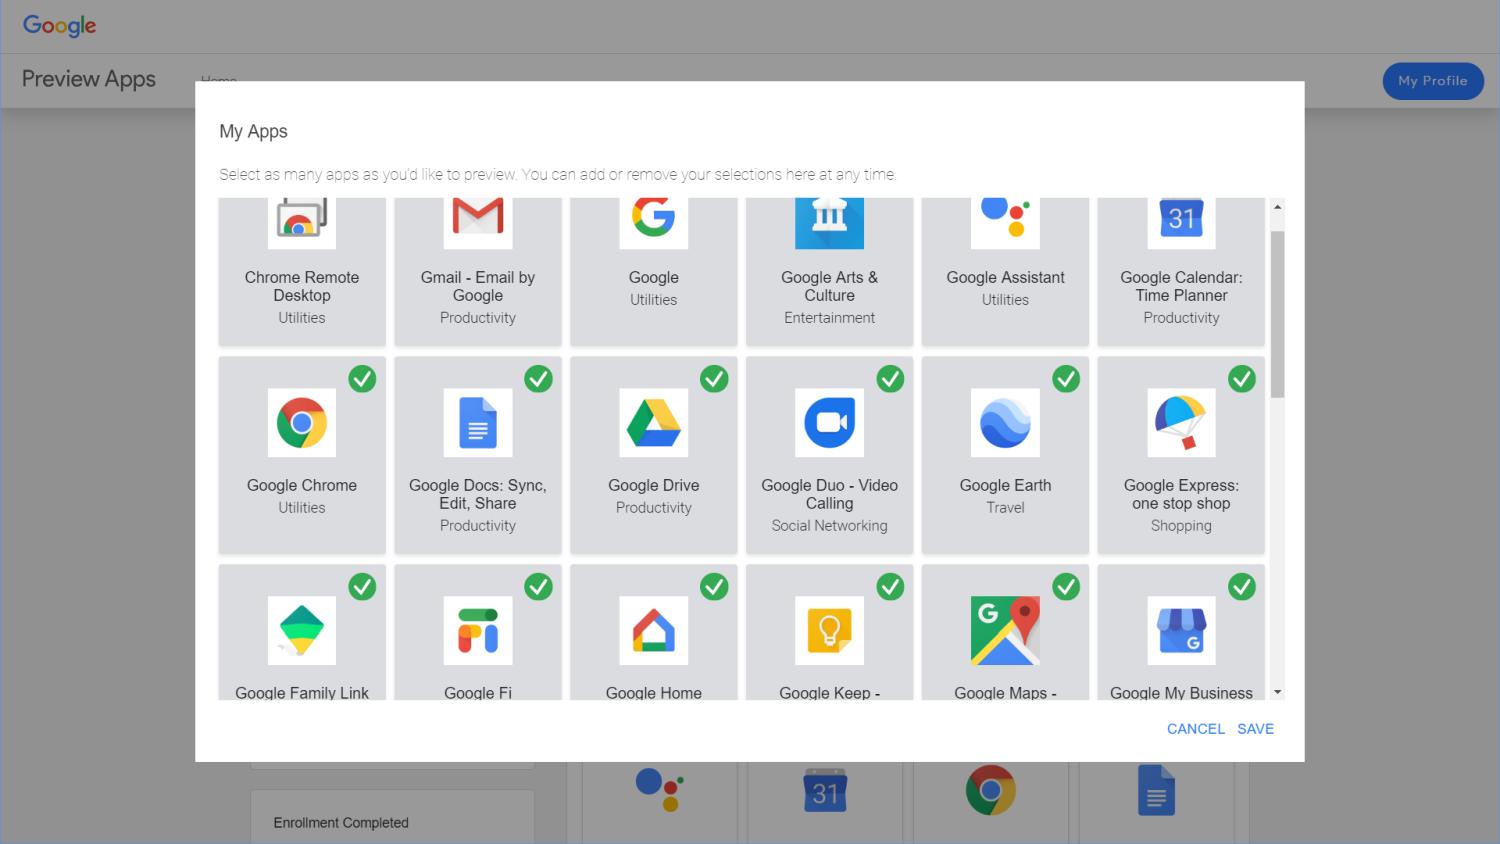Uncheck the Google Family Link checkmark

pyautogui.click(x=362, y=587)
